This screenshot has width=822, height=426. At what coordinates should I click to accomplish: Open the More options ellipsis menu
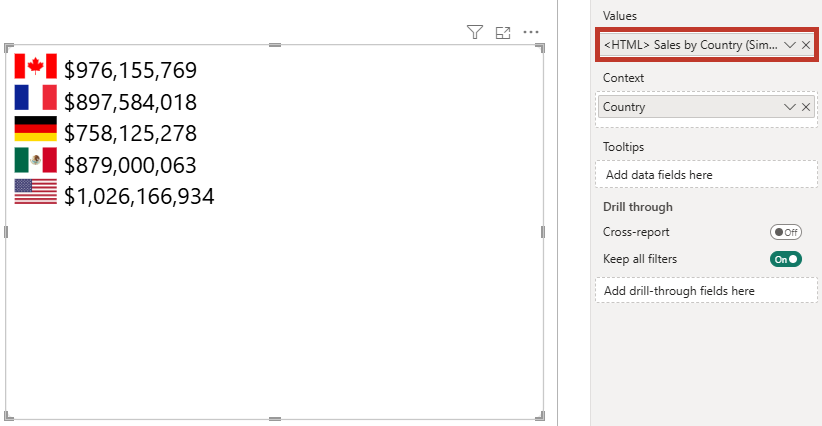(x=531, y=32)
